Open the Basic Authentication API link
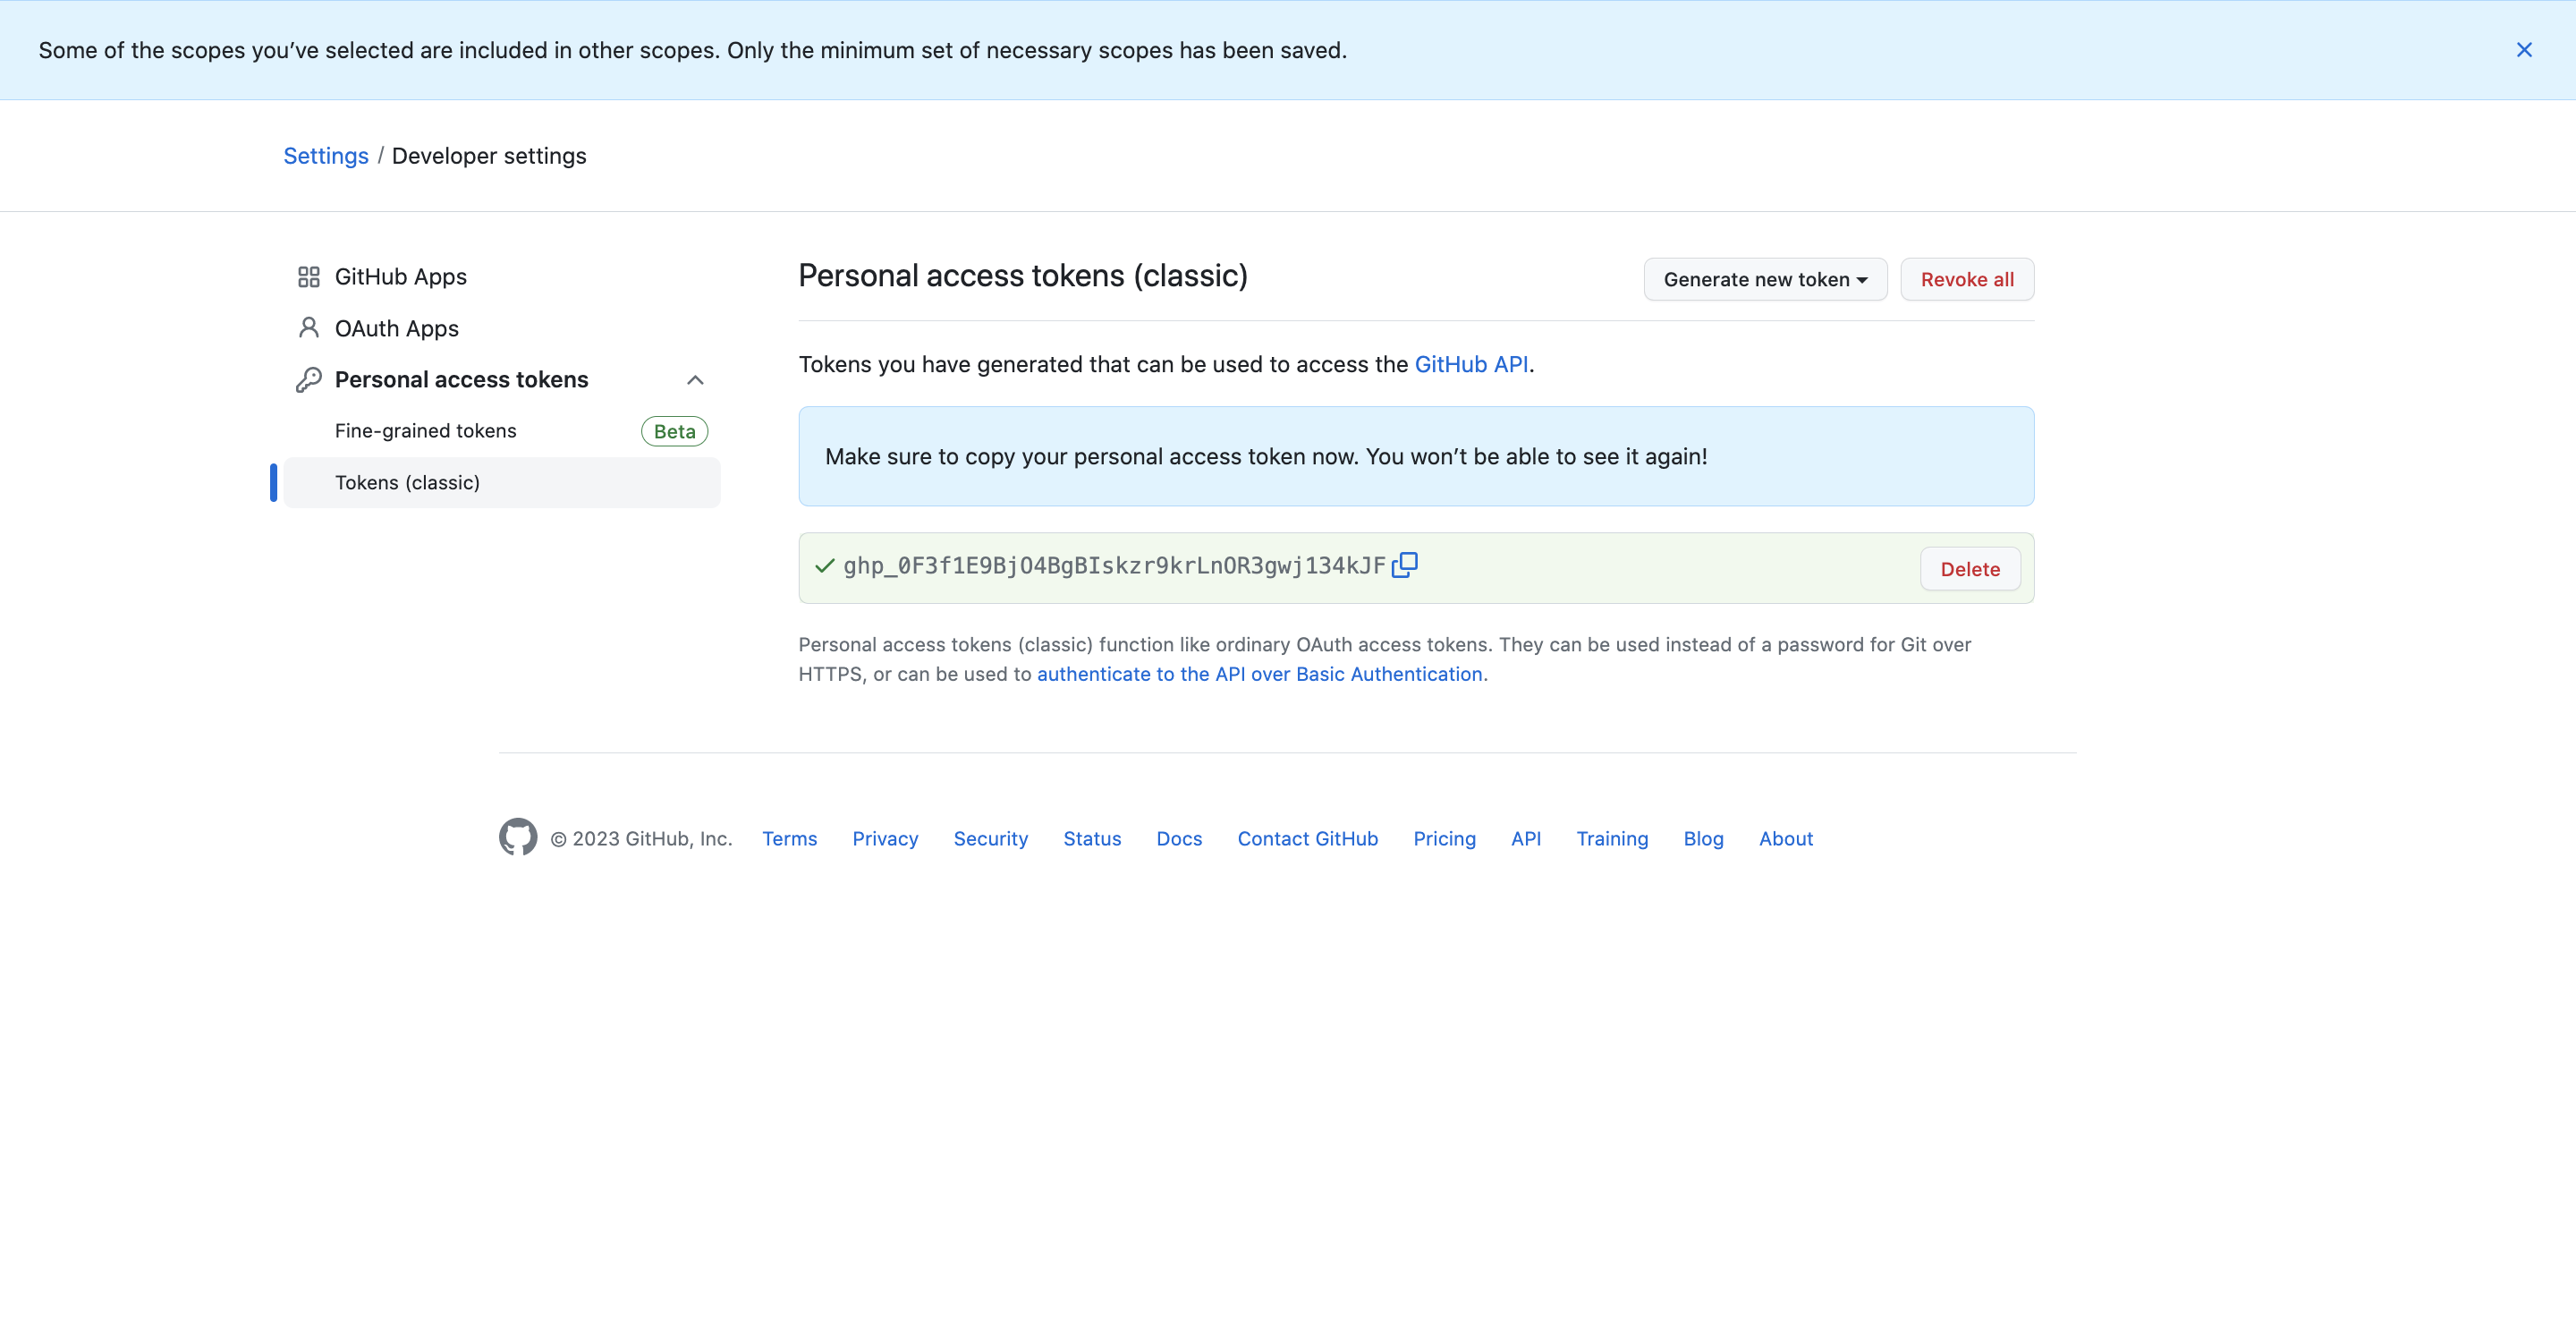 coord(1259,674)
